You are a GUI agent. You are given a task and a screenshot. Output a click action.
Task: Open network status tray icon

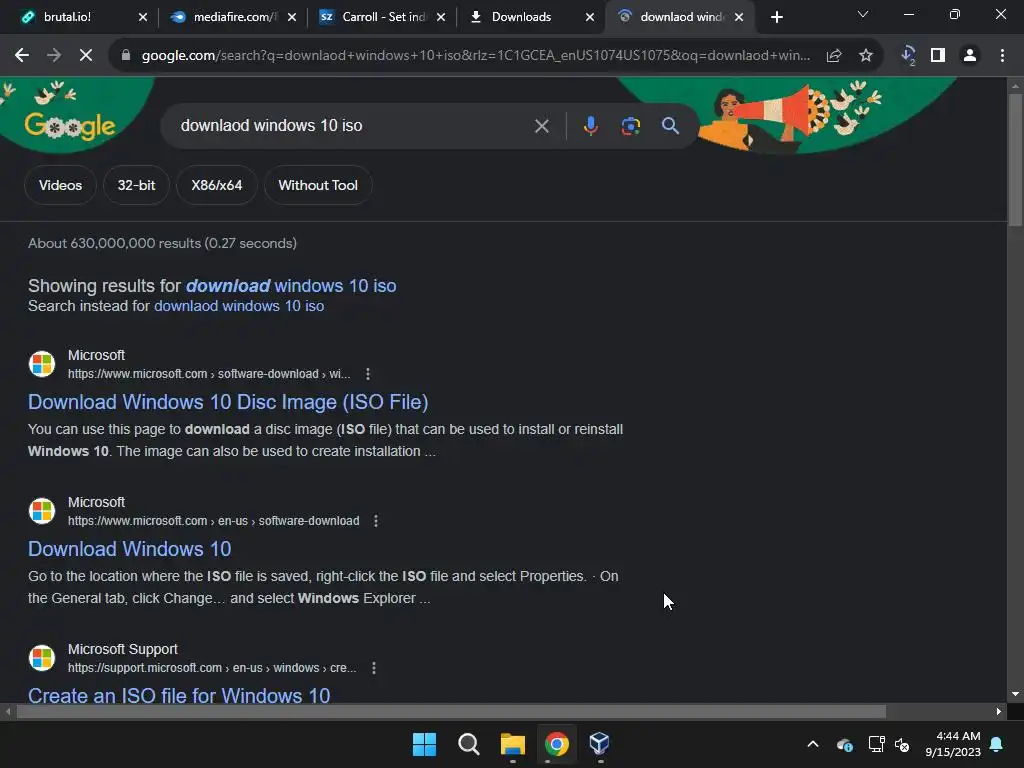[x=876, y=744]
